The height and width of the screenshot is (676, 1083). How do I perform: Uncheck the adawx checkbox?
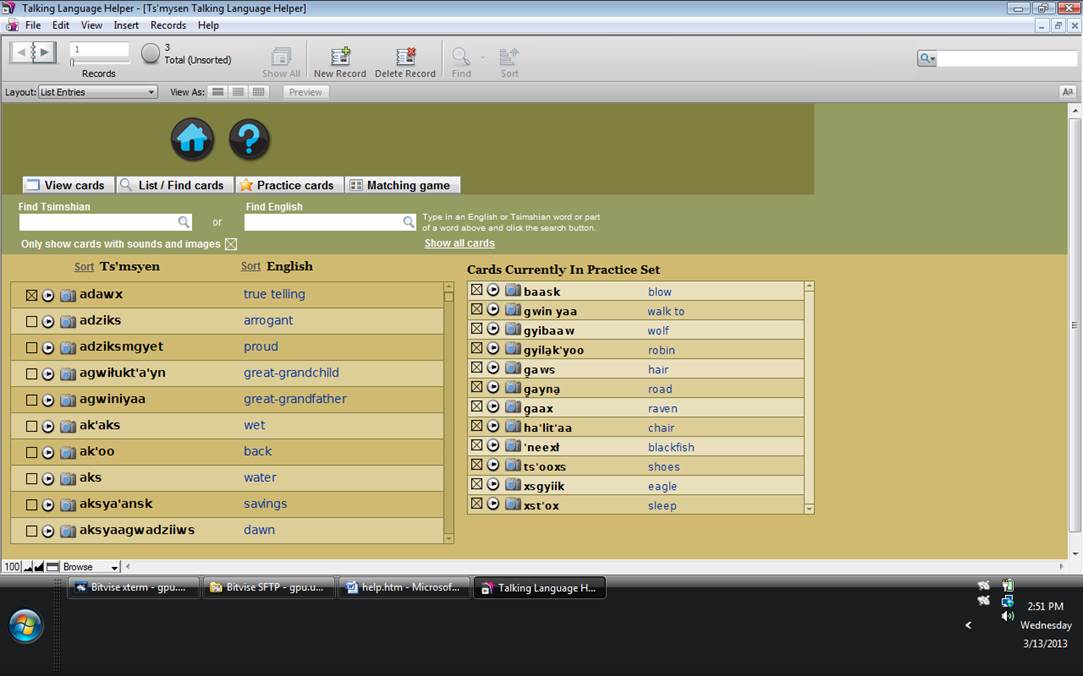(31, 296)
